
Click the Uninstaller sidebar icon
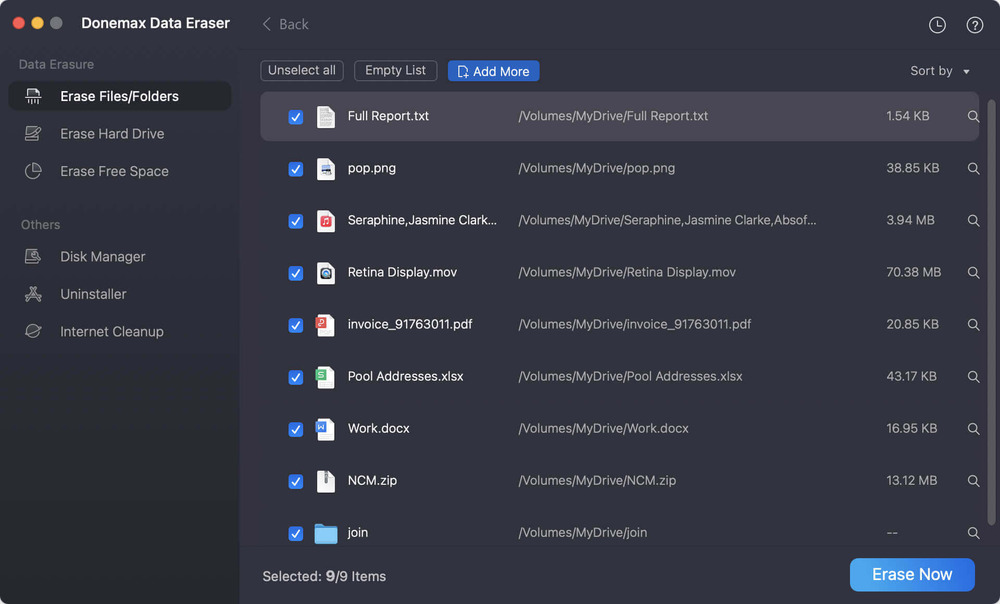(33, 294)
